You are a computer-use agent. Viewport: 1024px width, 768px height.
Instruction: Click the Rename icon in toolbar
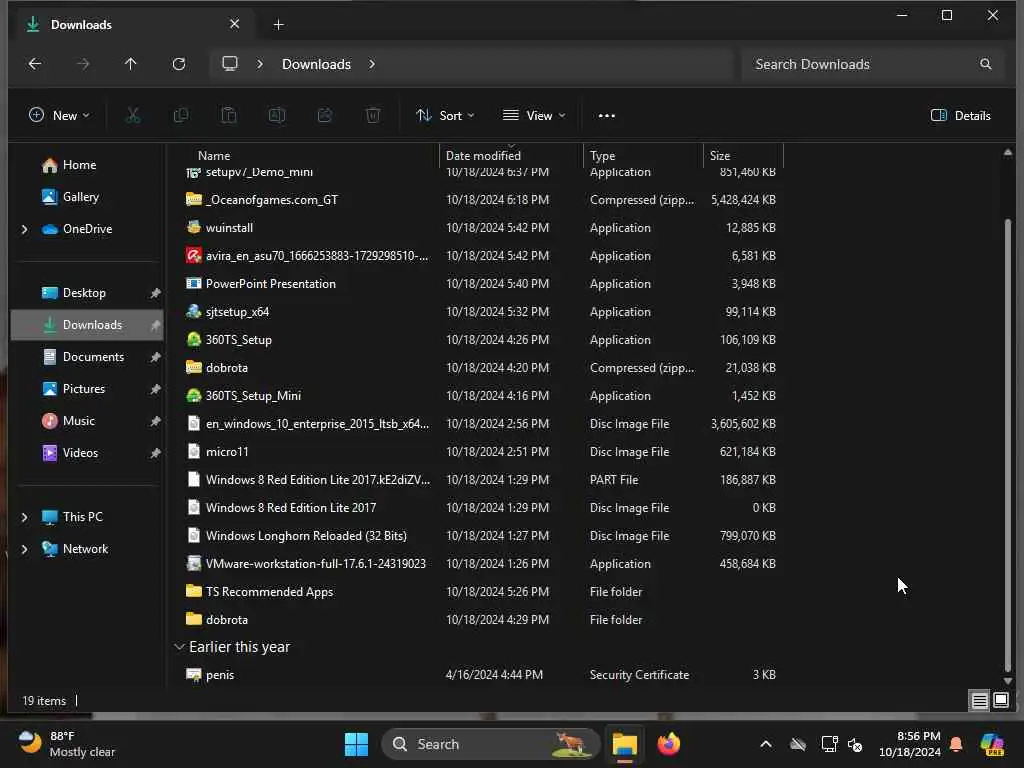pos(277,116)
